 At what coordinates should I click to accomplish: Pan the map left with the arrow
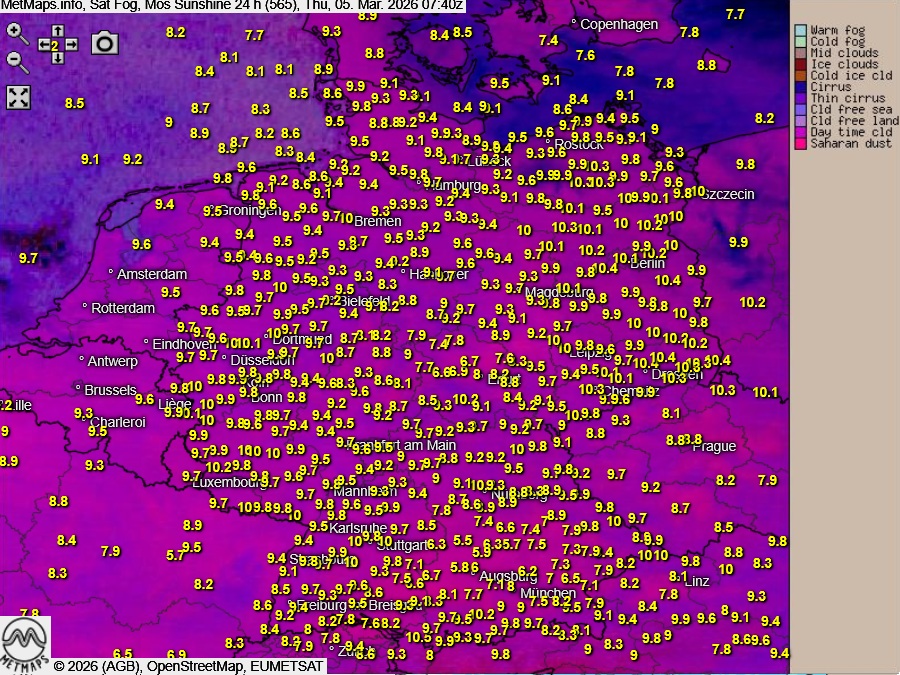pyautogui.click(x=43, y=45)
